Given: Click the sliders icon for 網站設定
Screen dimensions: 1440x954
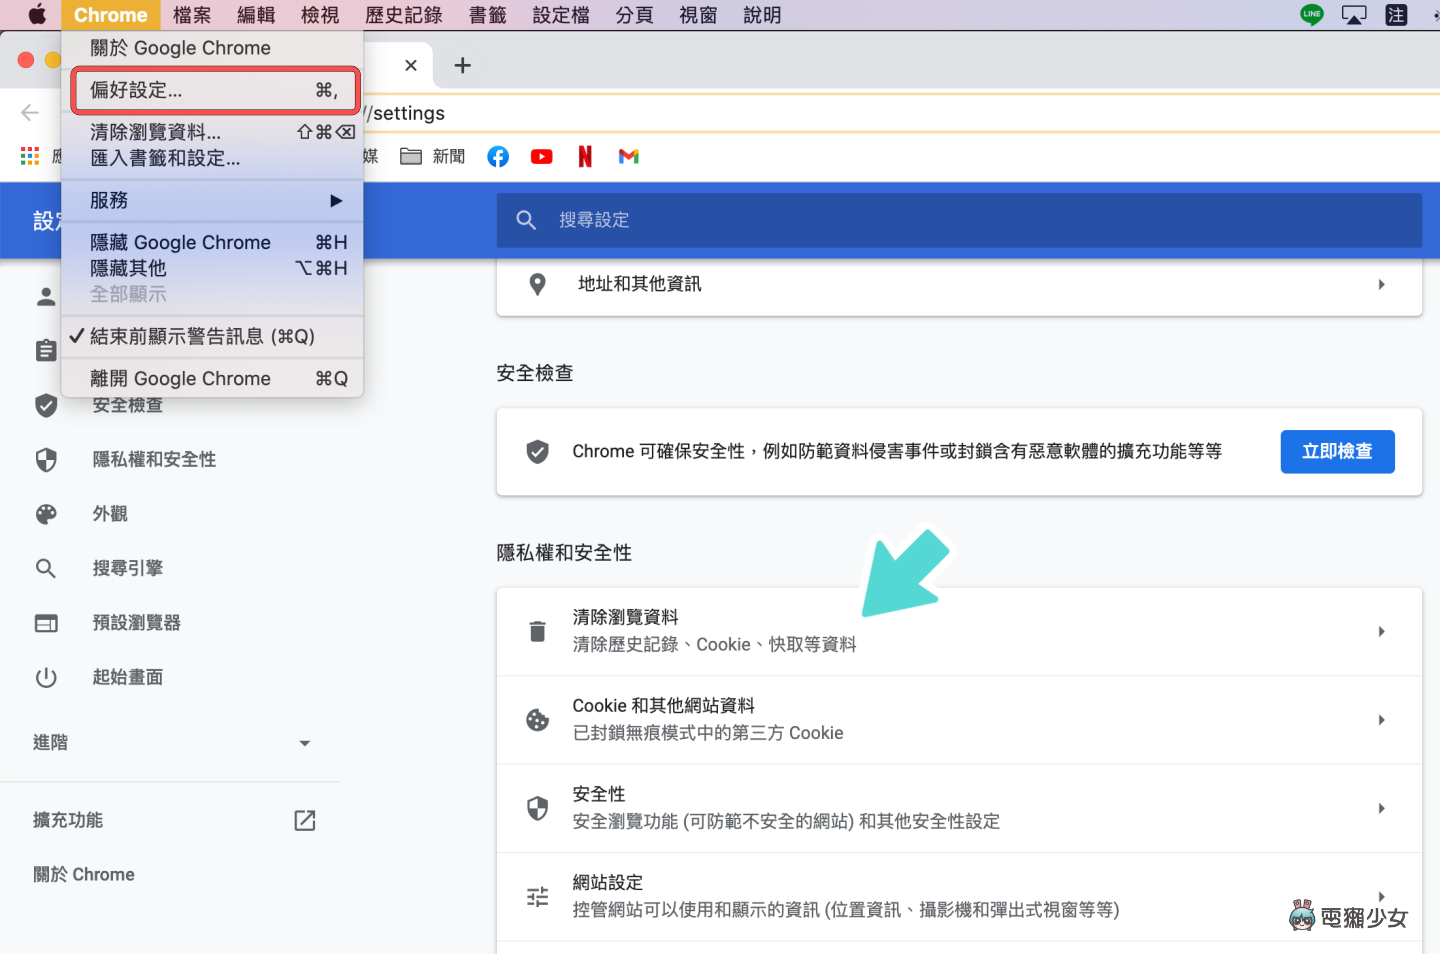Looking at the screenshot, I should point(537,897).
